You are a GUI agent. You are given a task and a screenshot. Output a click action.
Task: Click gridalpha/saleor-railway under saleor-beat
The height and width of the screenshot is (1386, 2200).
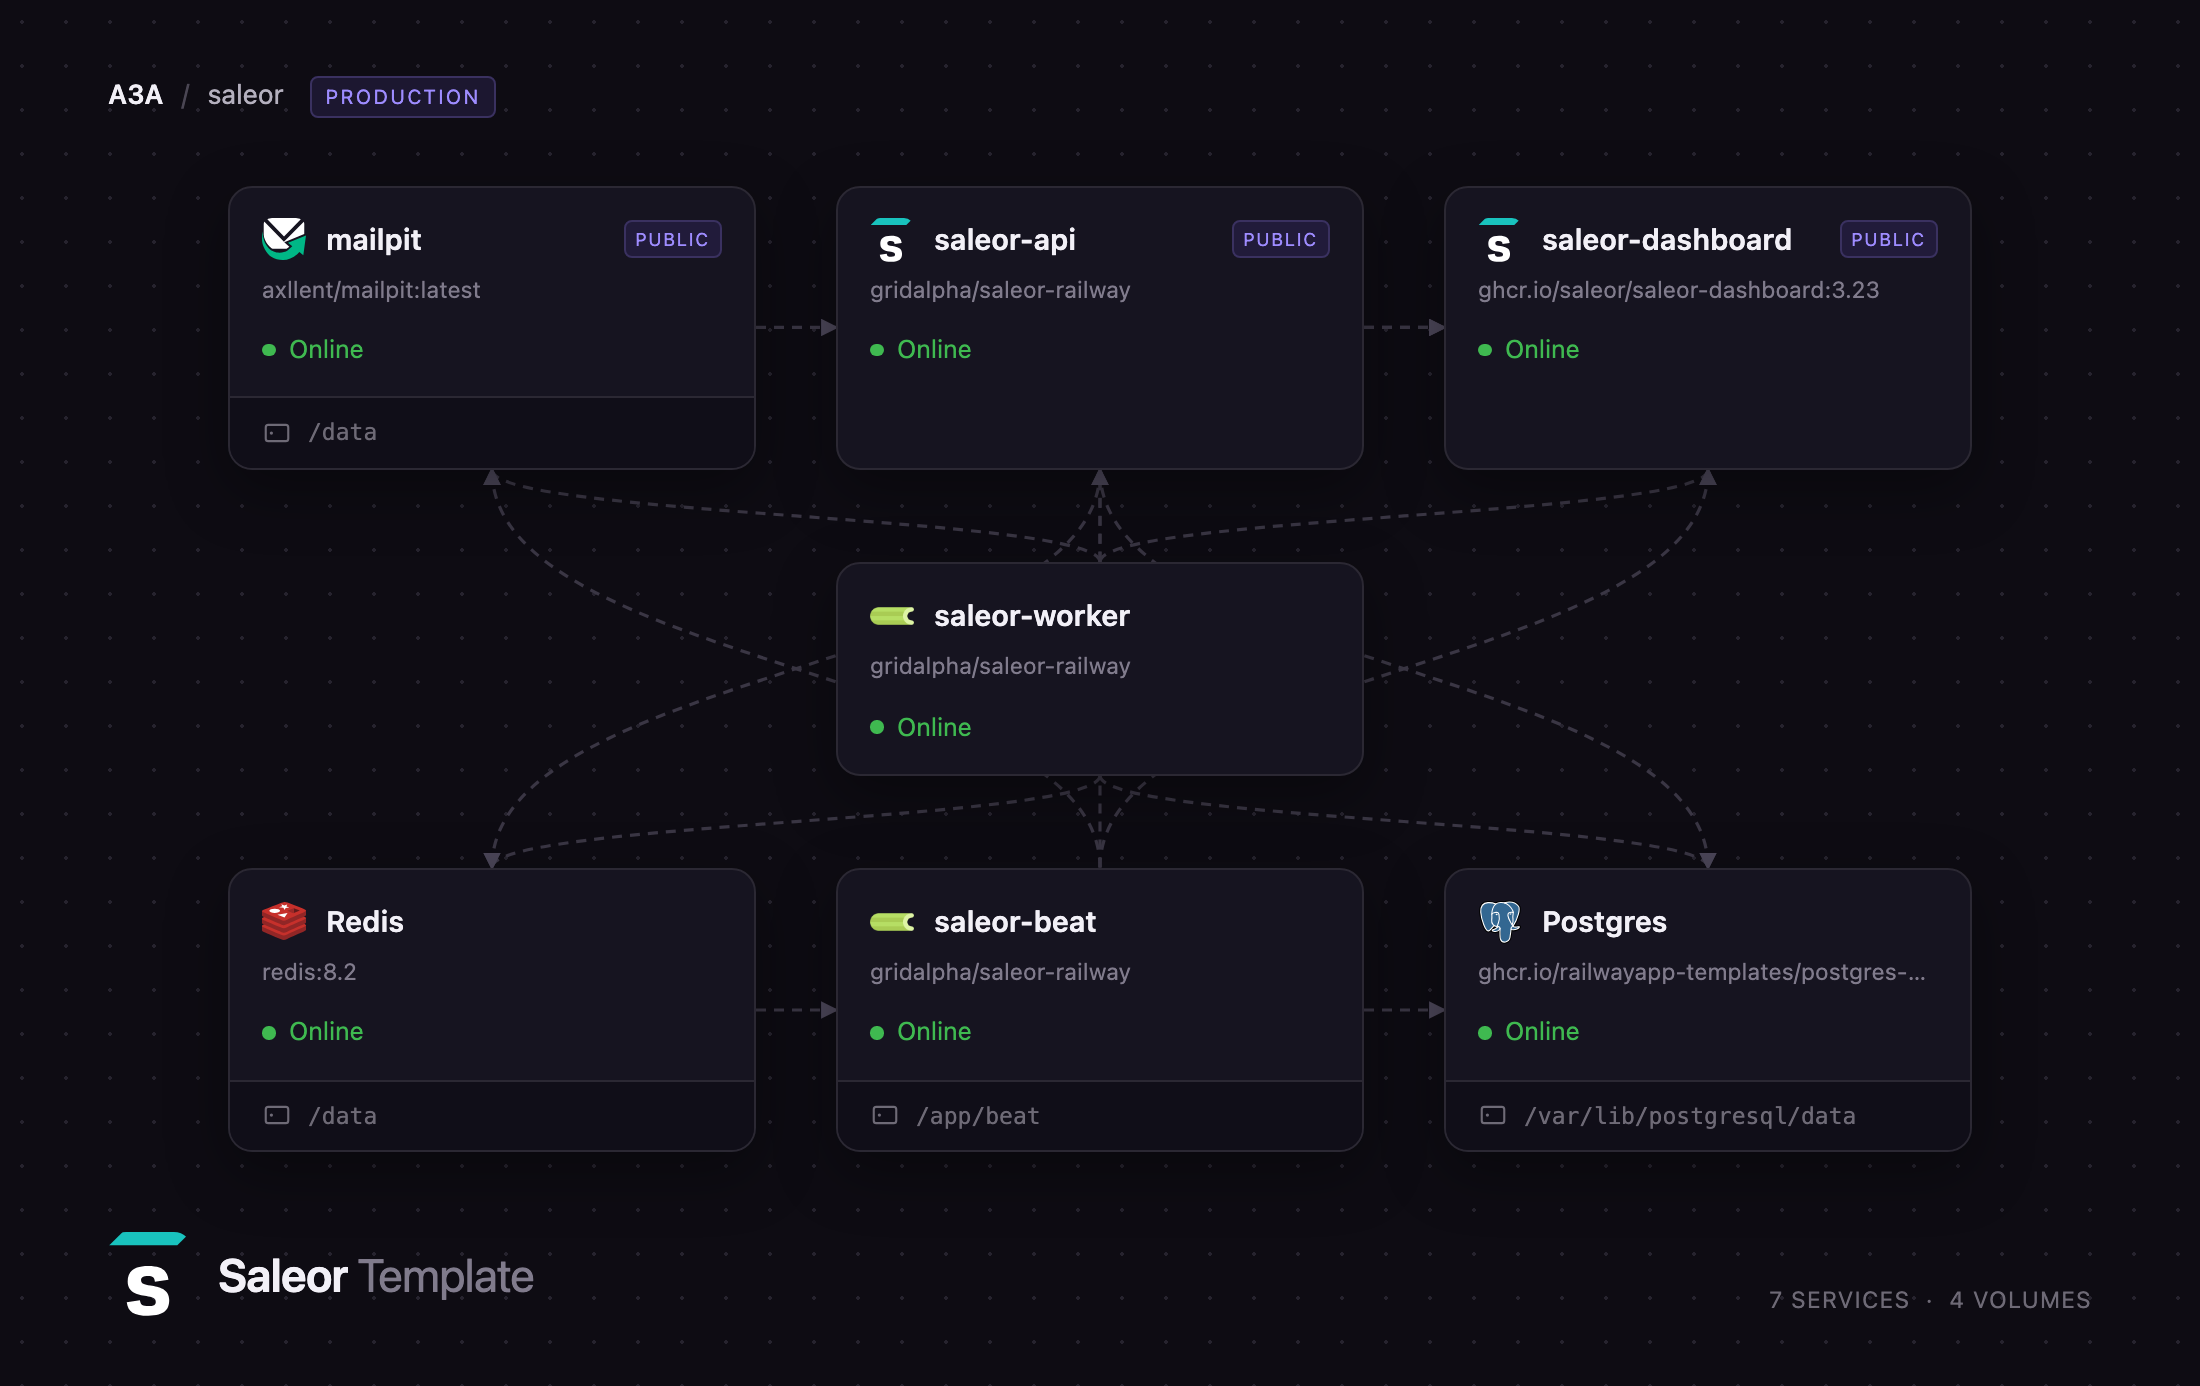click(1000, 972)
